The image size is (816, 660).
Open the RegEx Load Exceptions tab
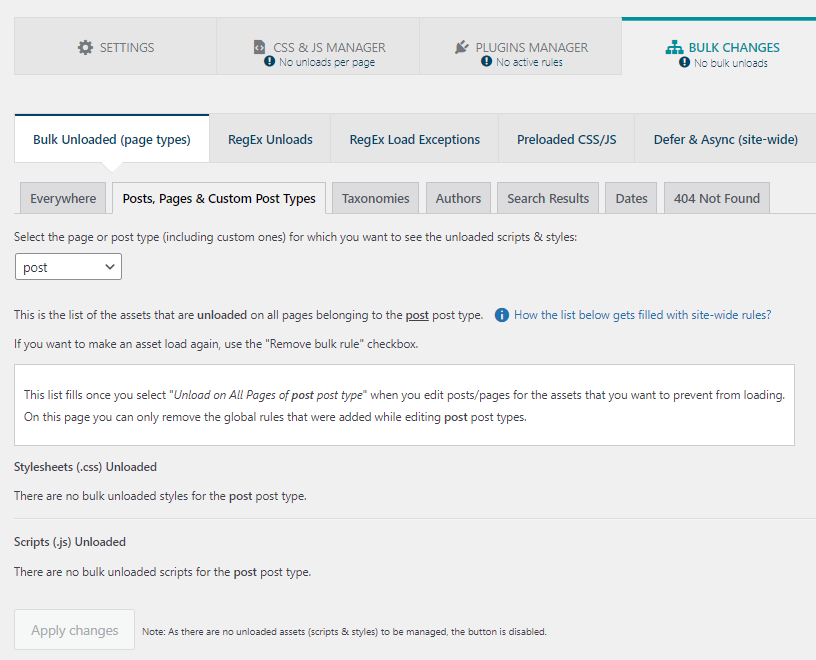(x=414, y=140)
